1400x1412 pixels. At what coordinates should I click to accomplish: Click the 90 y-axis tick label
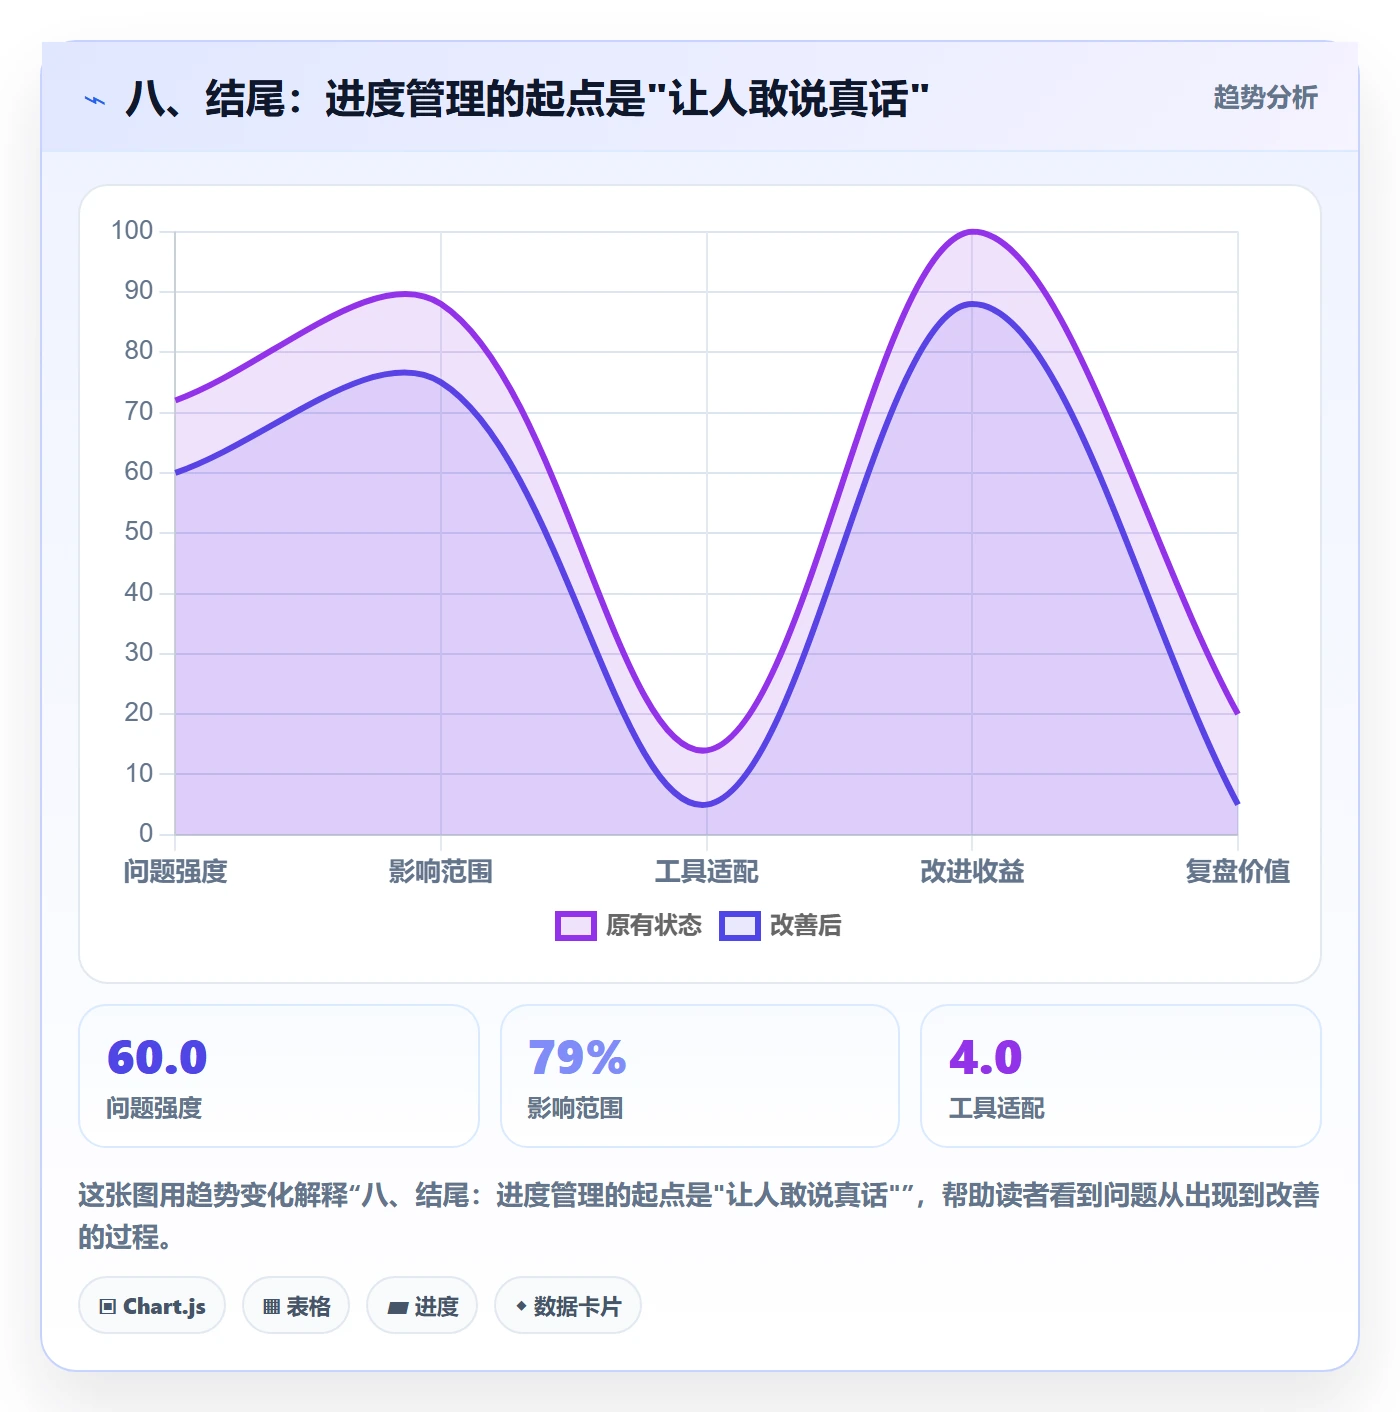click(138, 291)
